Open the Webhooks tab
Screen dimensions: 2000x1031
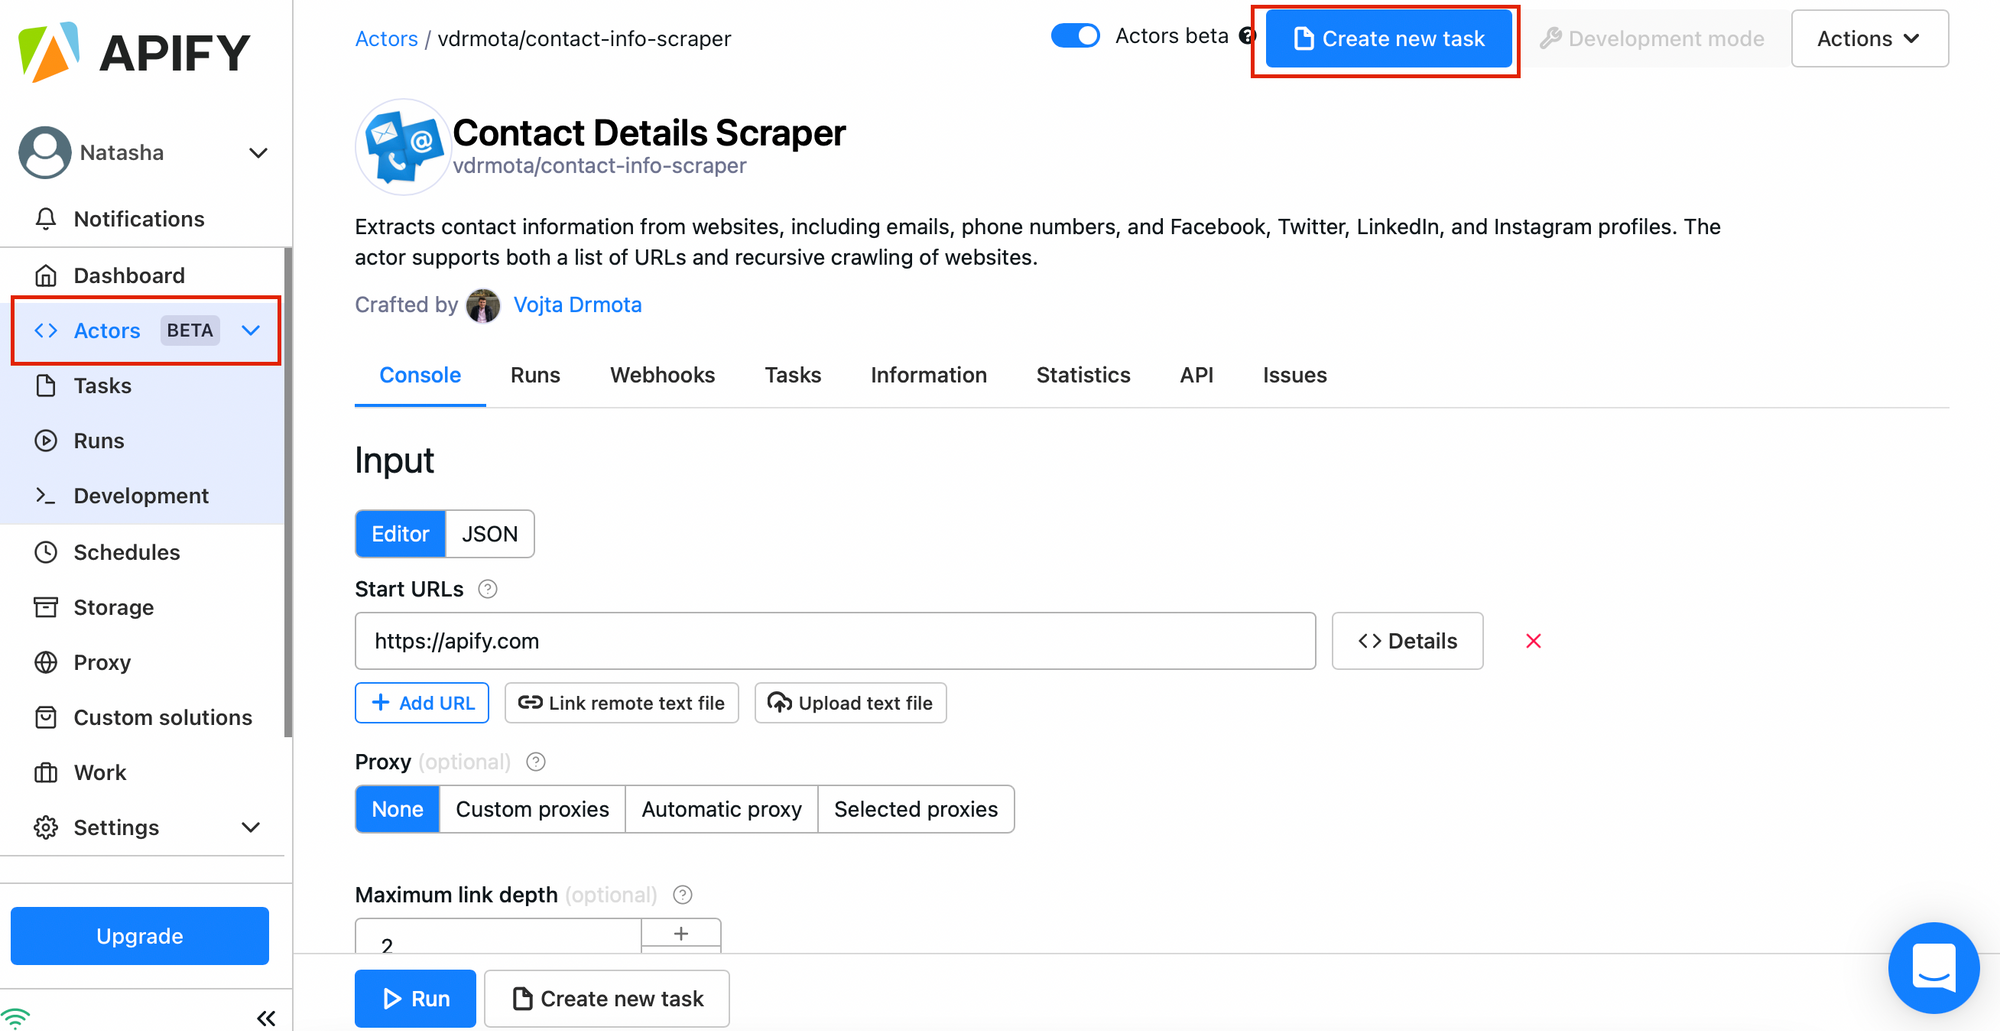(662, 375)
